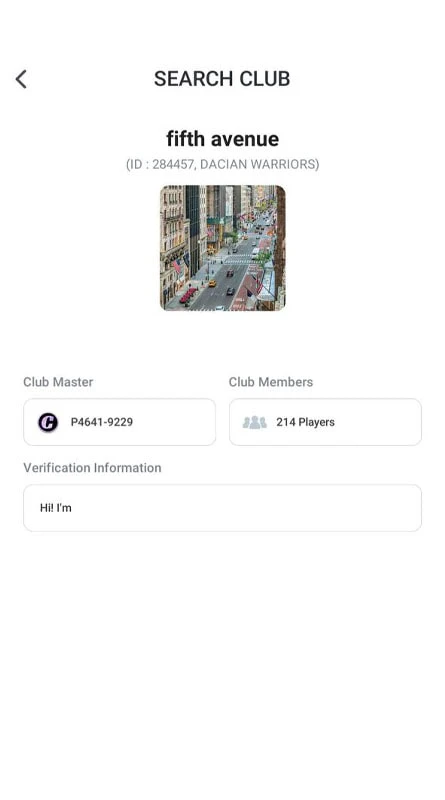445x800 pixels.
Task: Tap the opening parenthesis before ID
Action: 128,164
